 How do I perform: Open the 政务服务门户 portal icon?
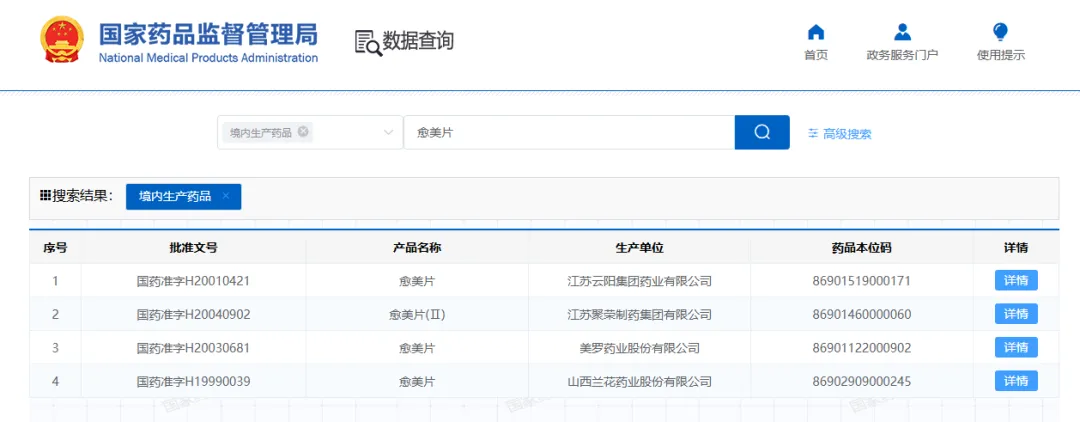click(902, 32)
